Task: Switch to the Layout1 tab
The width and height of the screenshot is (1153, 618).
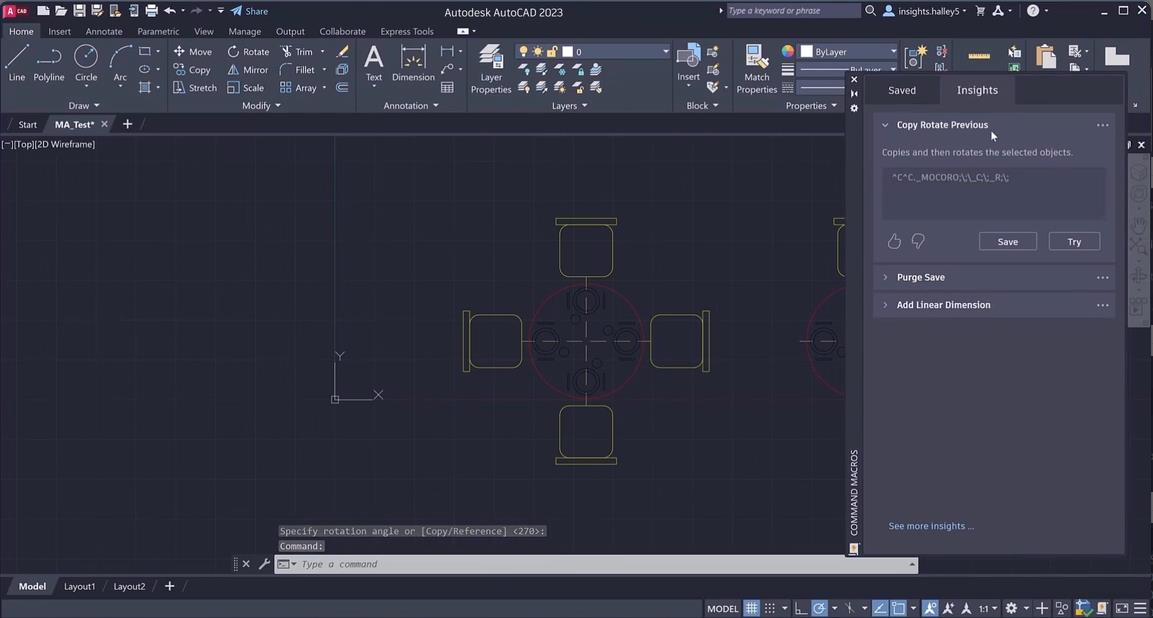Action: (x=79, y=586)
